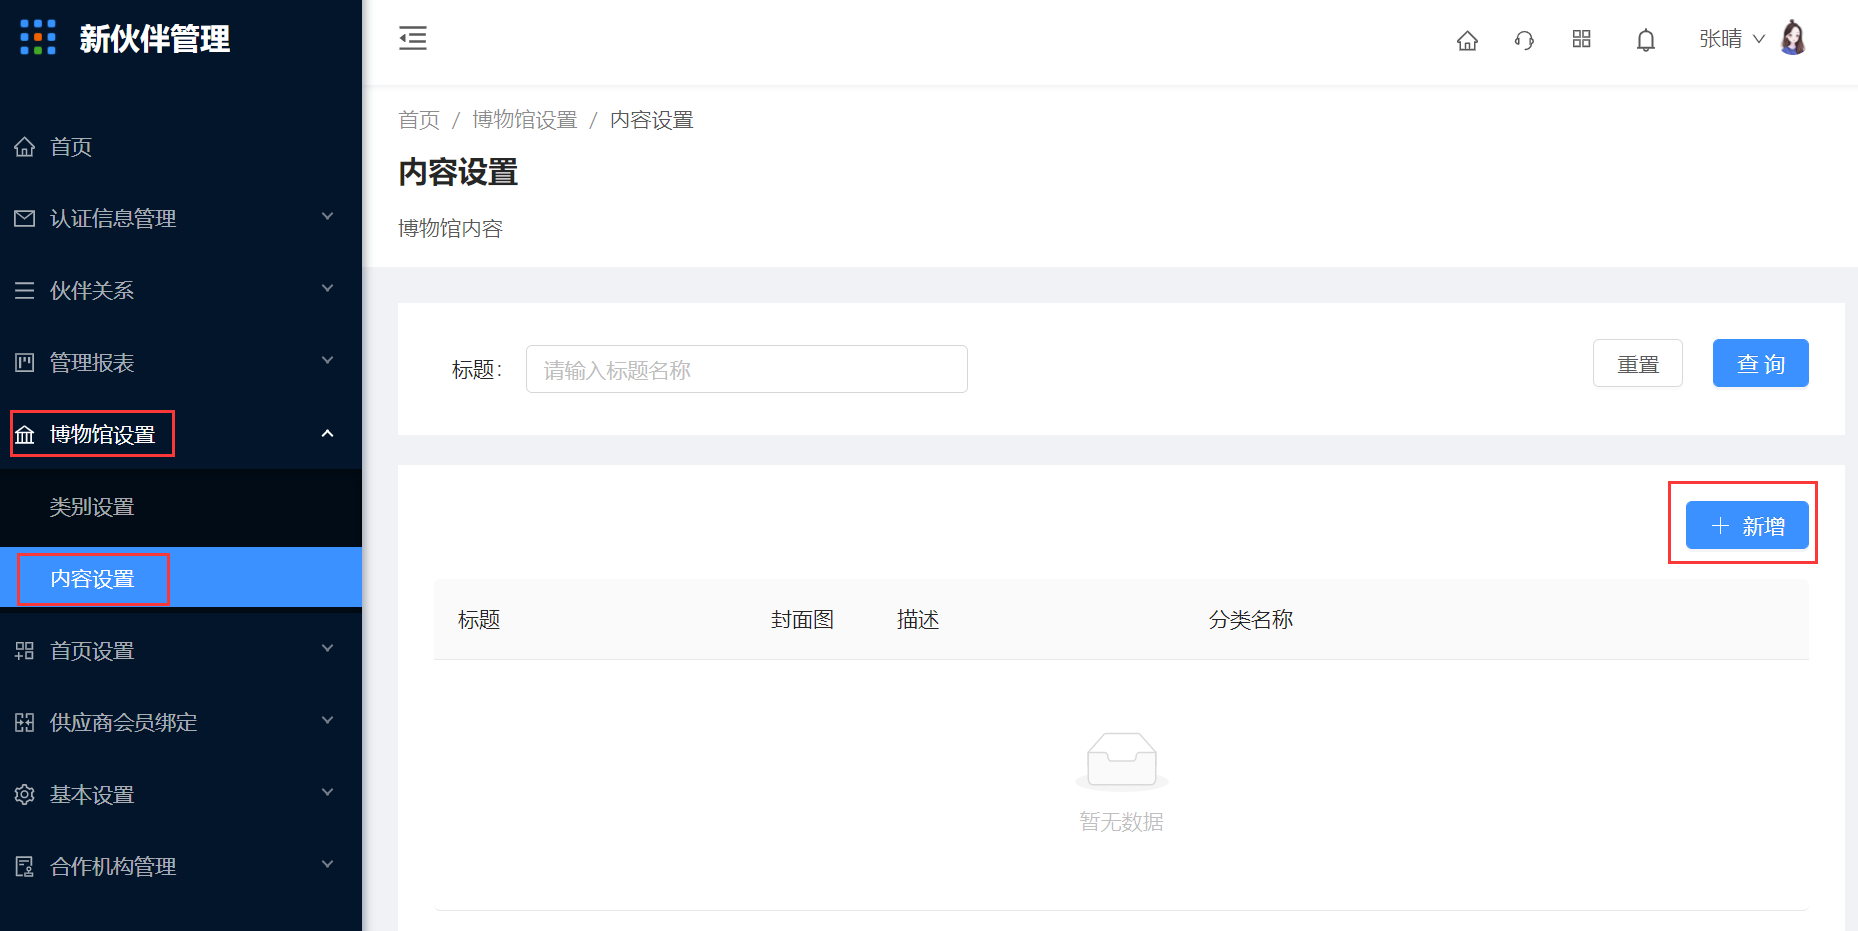Focus the 标题 title name input field
Image resolution: width=1858 pixels, height=931 pixels.
pyautogui.click(x=747, y=369)
